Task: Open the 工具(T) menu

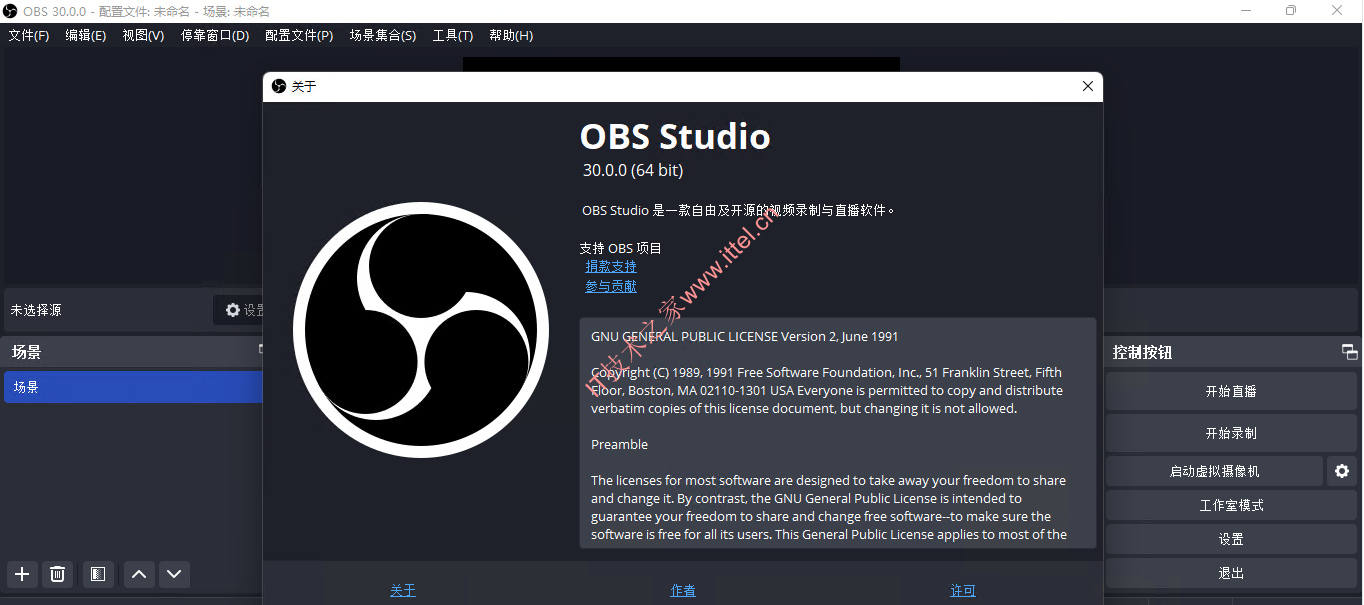Action: pos(453,36)
